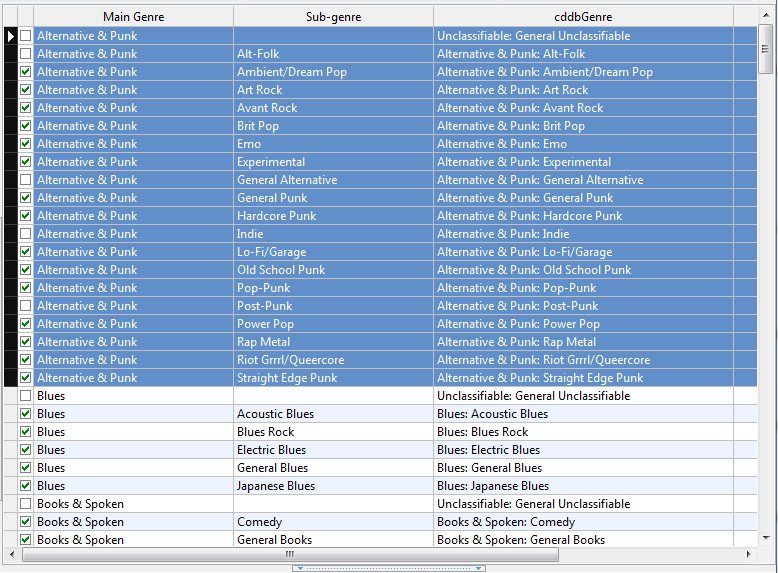The width and height of the screenshot is (778, 573).
Task: Select the 'Hardcore Punk' sub-genre cell
Action: [333, 216]
